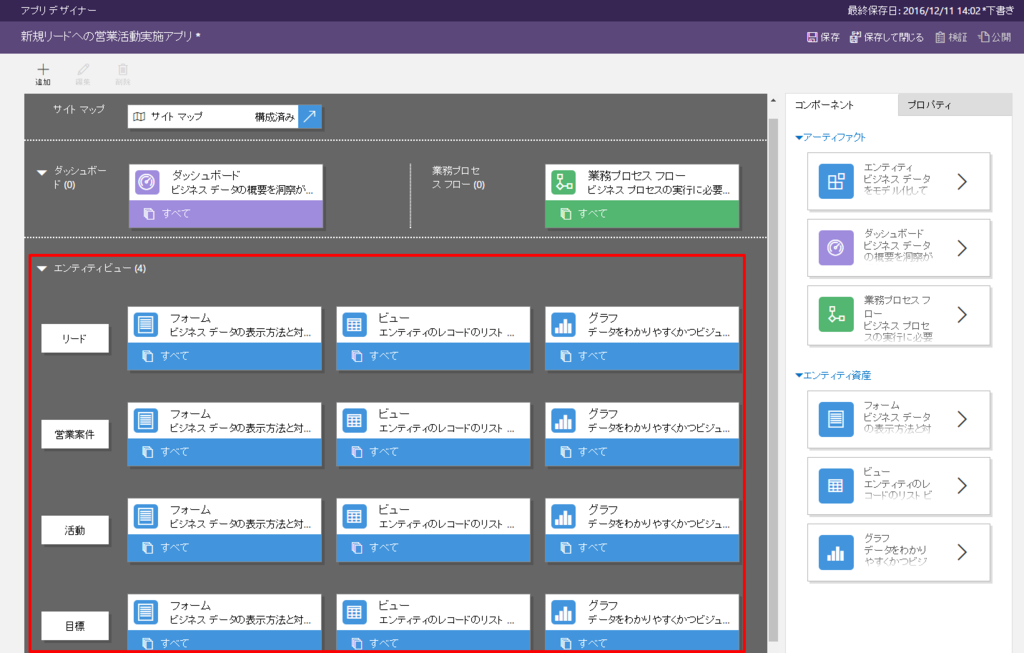
Task: Click the canvas vertical scrollbar
Action: pyautogui.click(x=773, y=379)
